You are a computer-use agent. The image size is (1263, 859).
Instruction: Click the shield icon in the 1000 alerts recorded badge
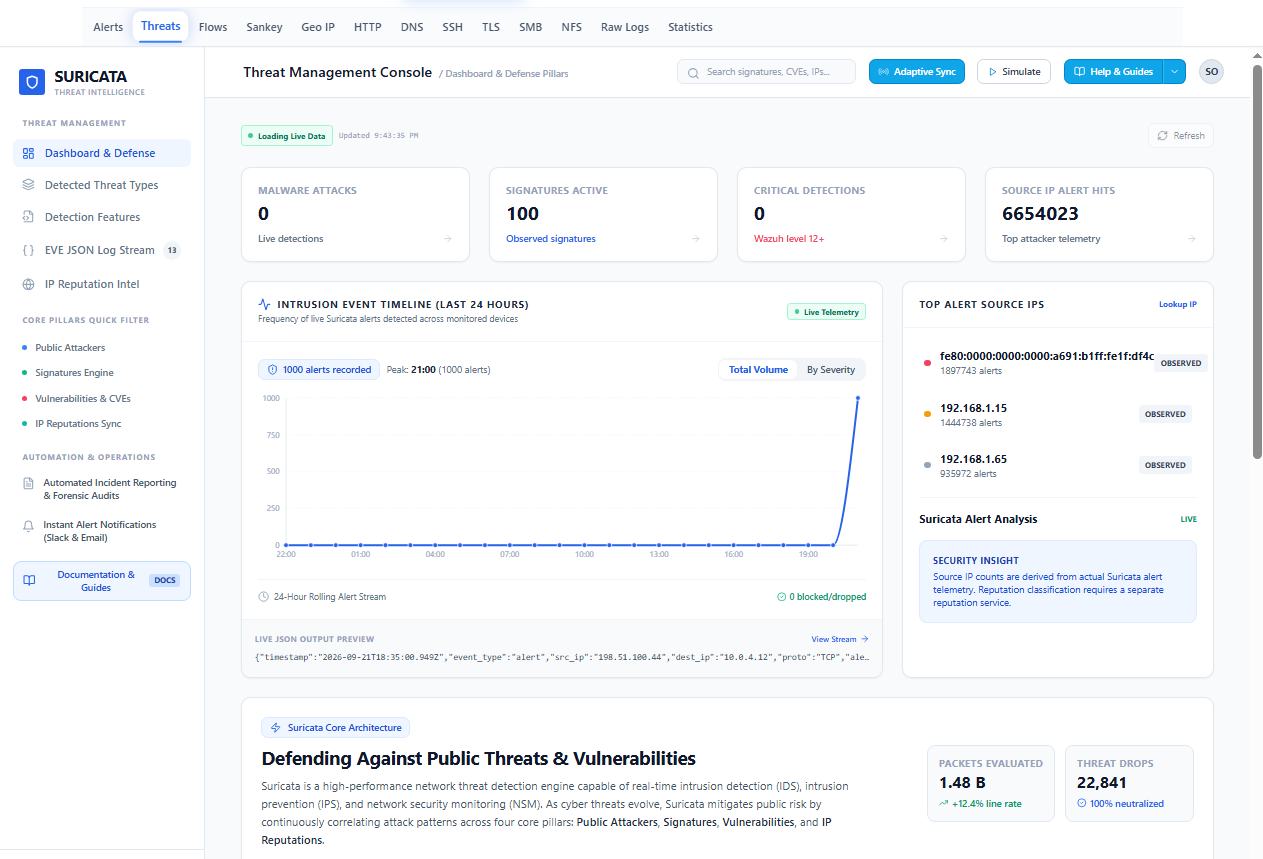[x=272, y=370]
